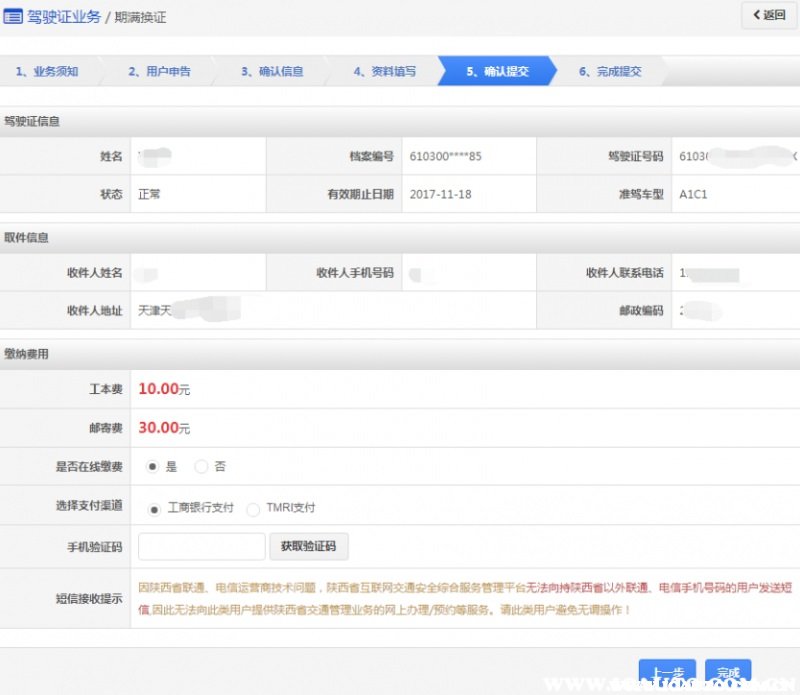Viewport: 800px width, 695px height.
Task: Open the 驾驶证业务 breadcrumb link
Action: [x=64, y=16]
